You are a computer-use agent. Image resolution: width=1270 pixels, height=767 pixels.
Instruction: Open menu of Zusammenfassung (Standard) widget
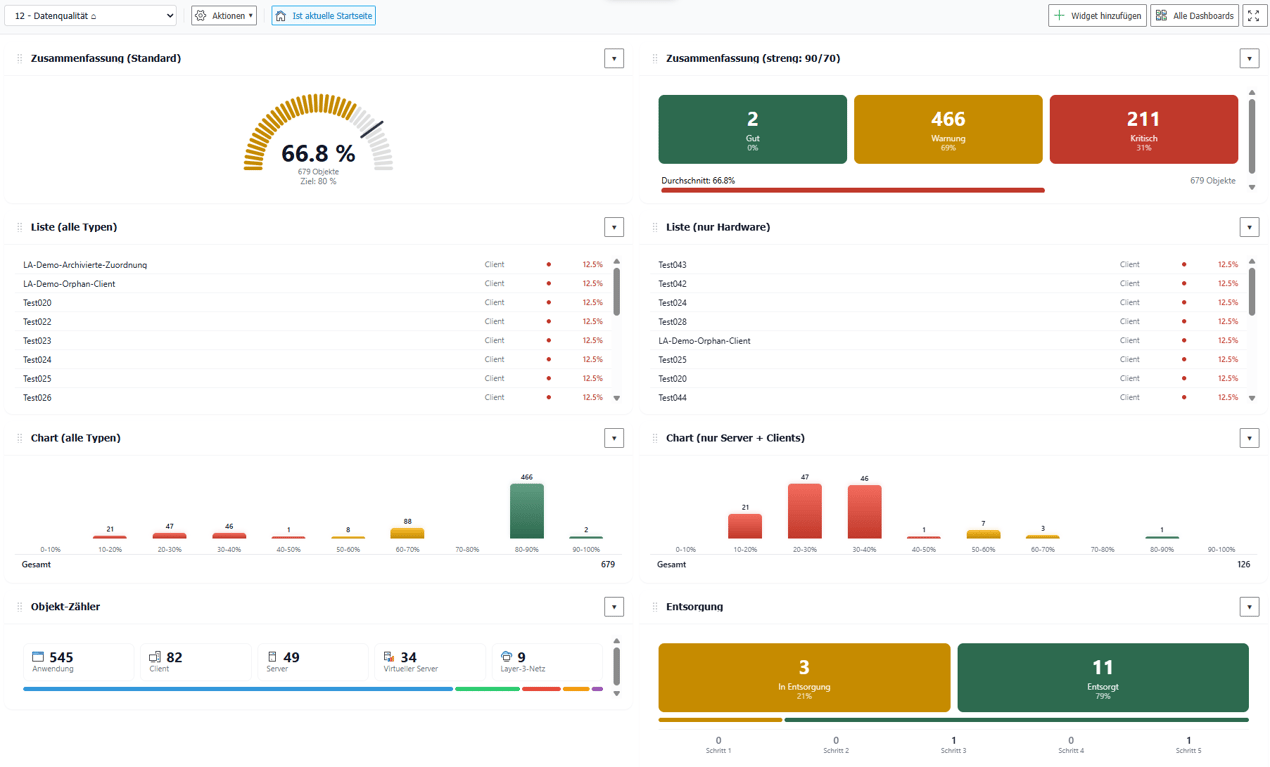(614, 59)
